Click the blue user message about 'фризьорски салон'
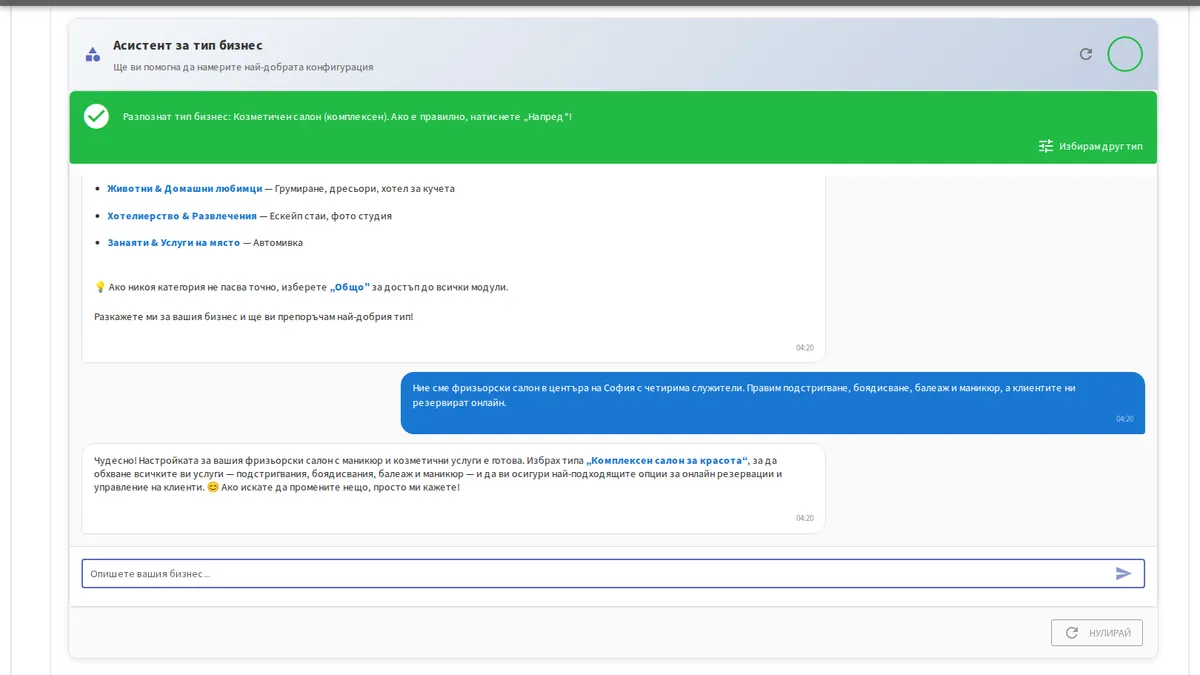The height and width of the screenshot is (675, 1200). (773, 403)
